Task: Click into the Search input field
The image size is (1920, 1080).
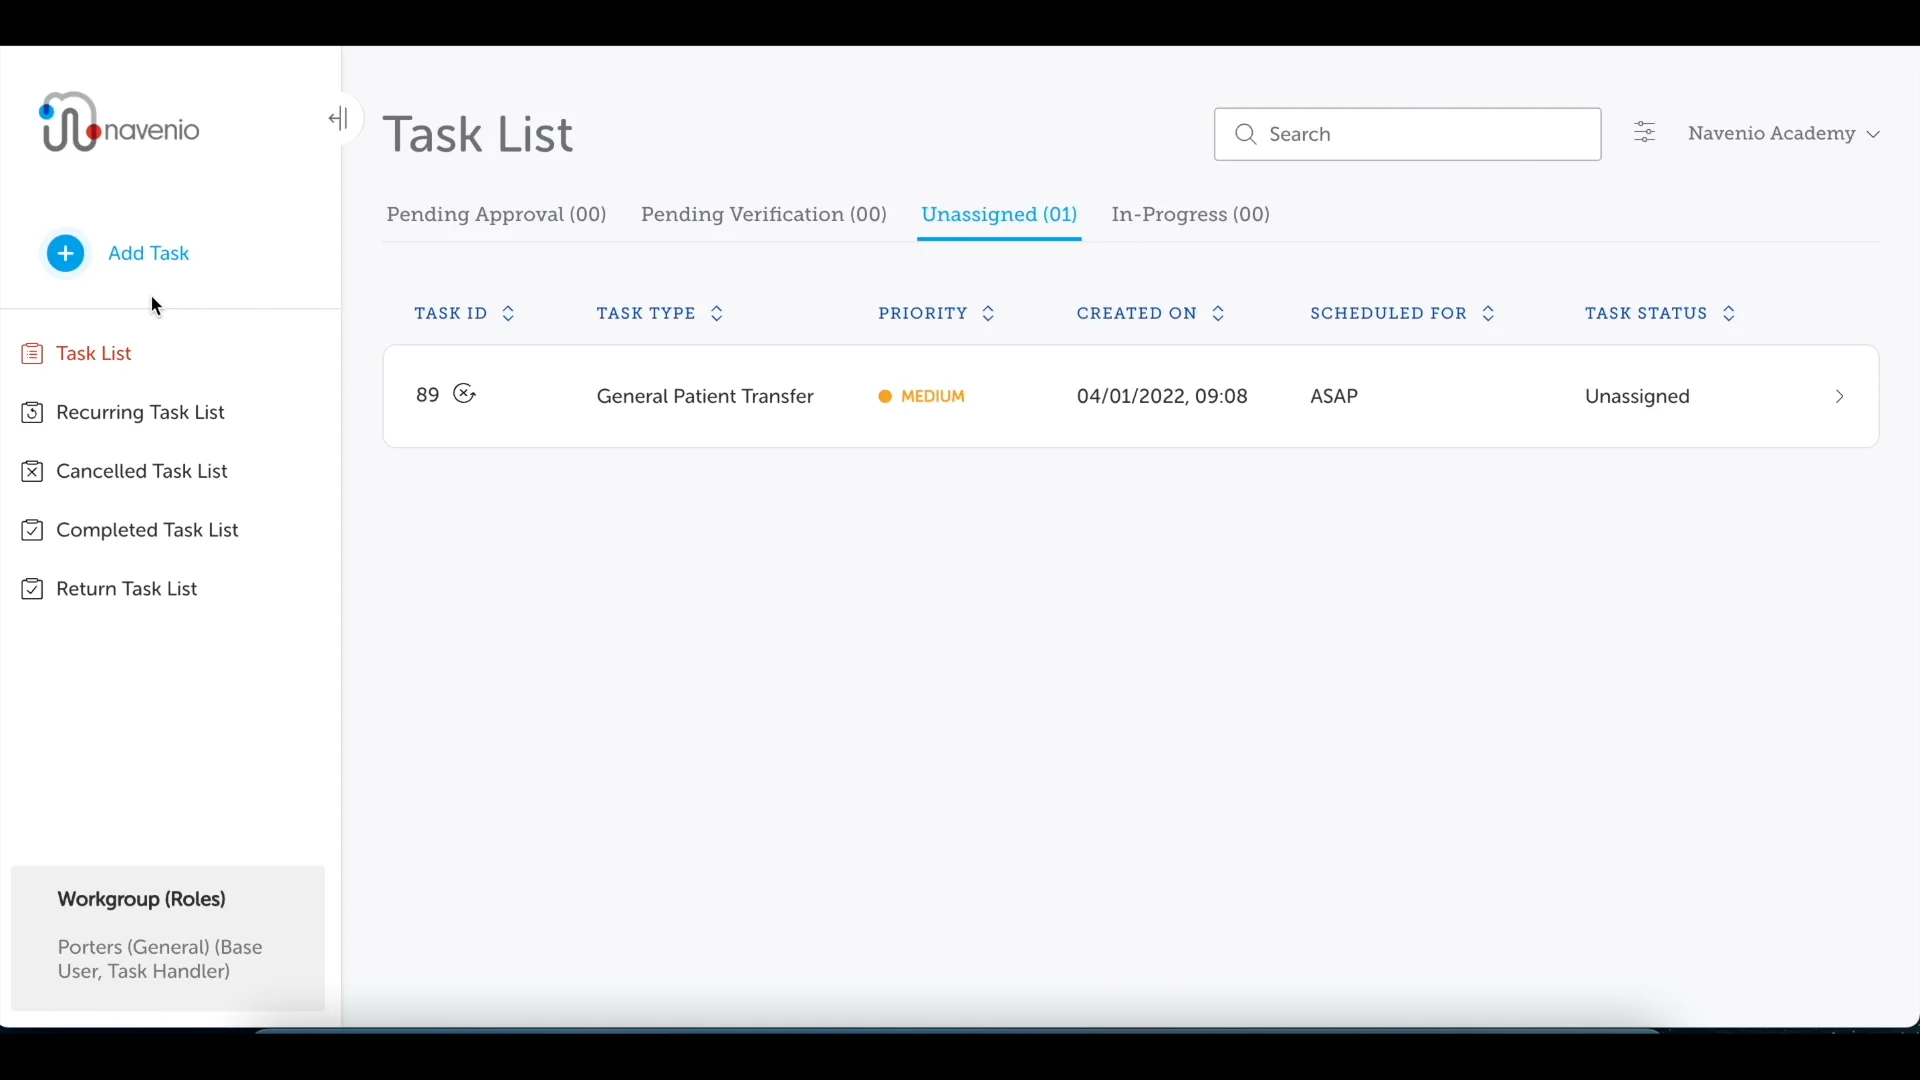Action: click(x=1407, y=134)
